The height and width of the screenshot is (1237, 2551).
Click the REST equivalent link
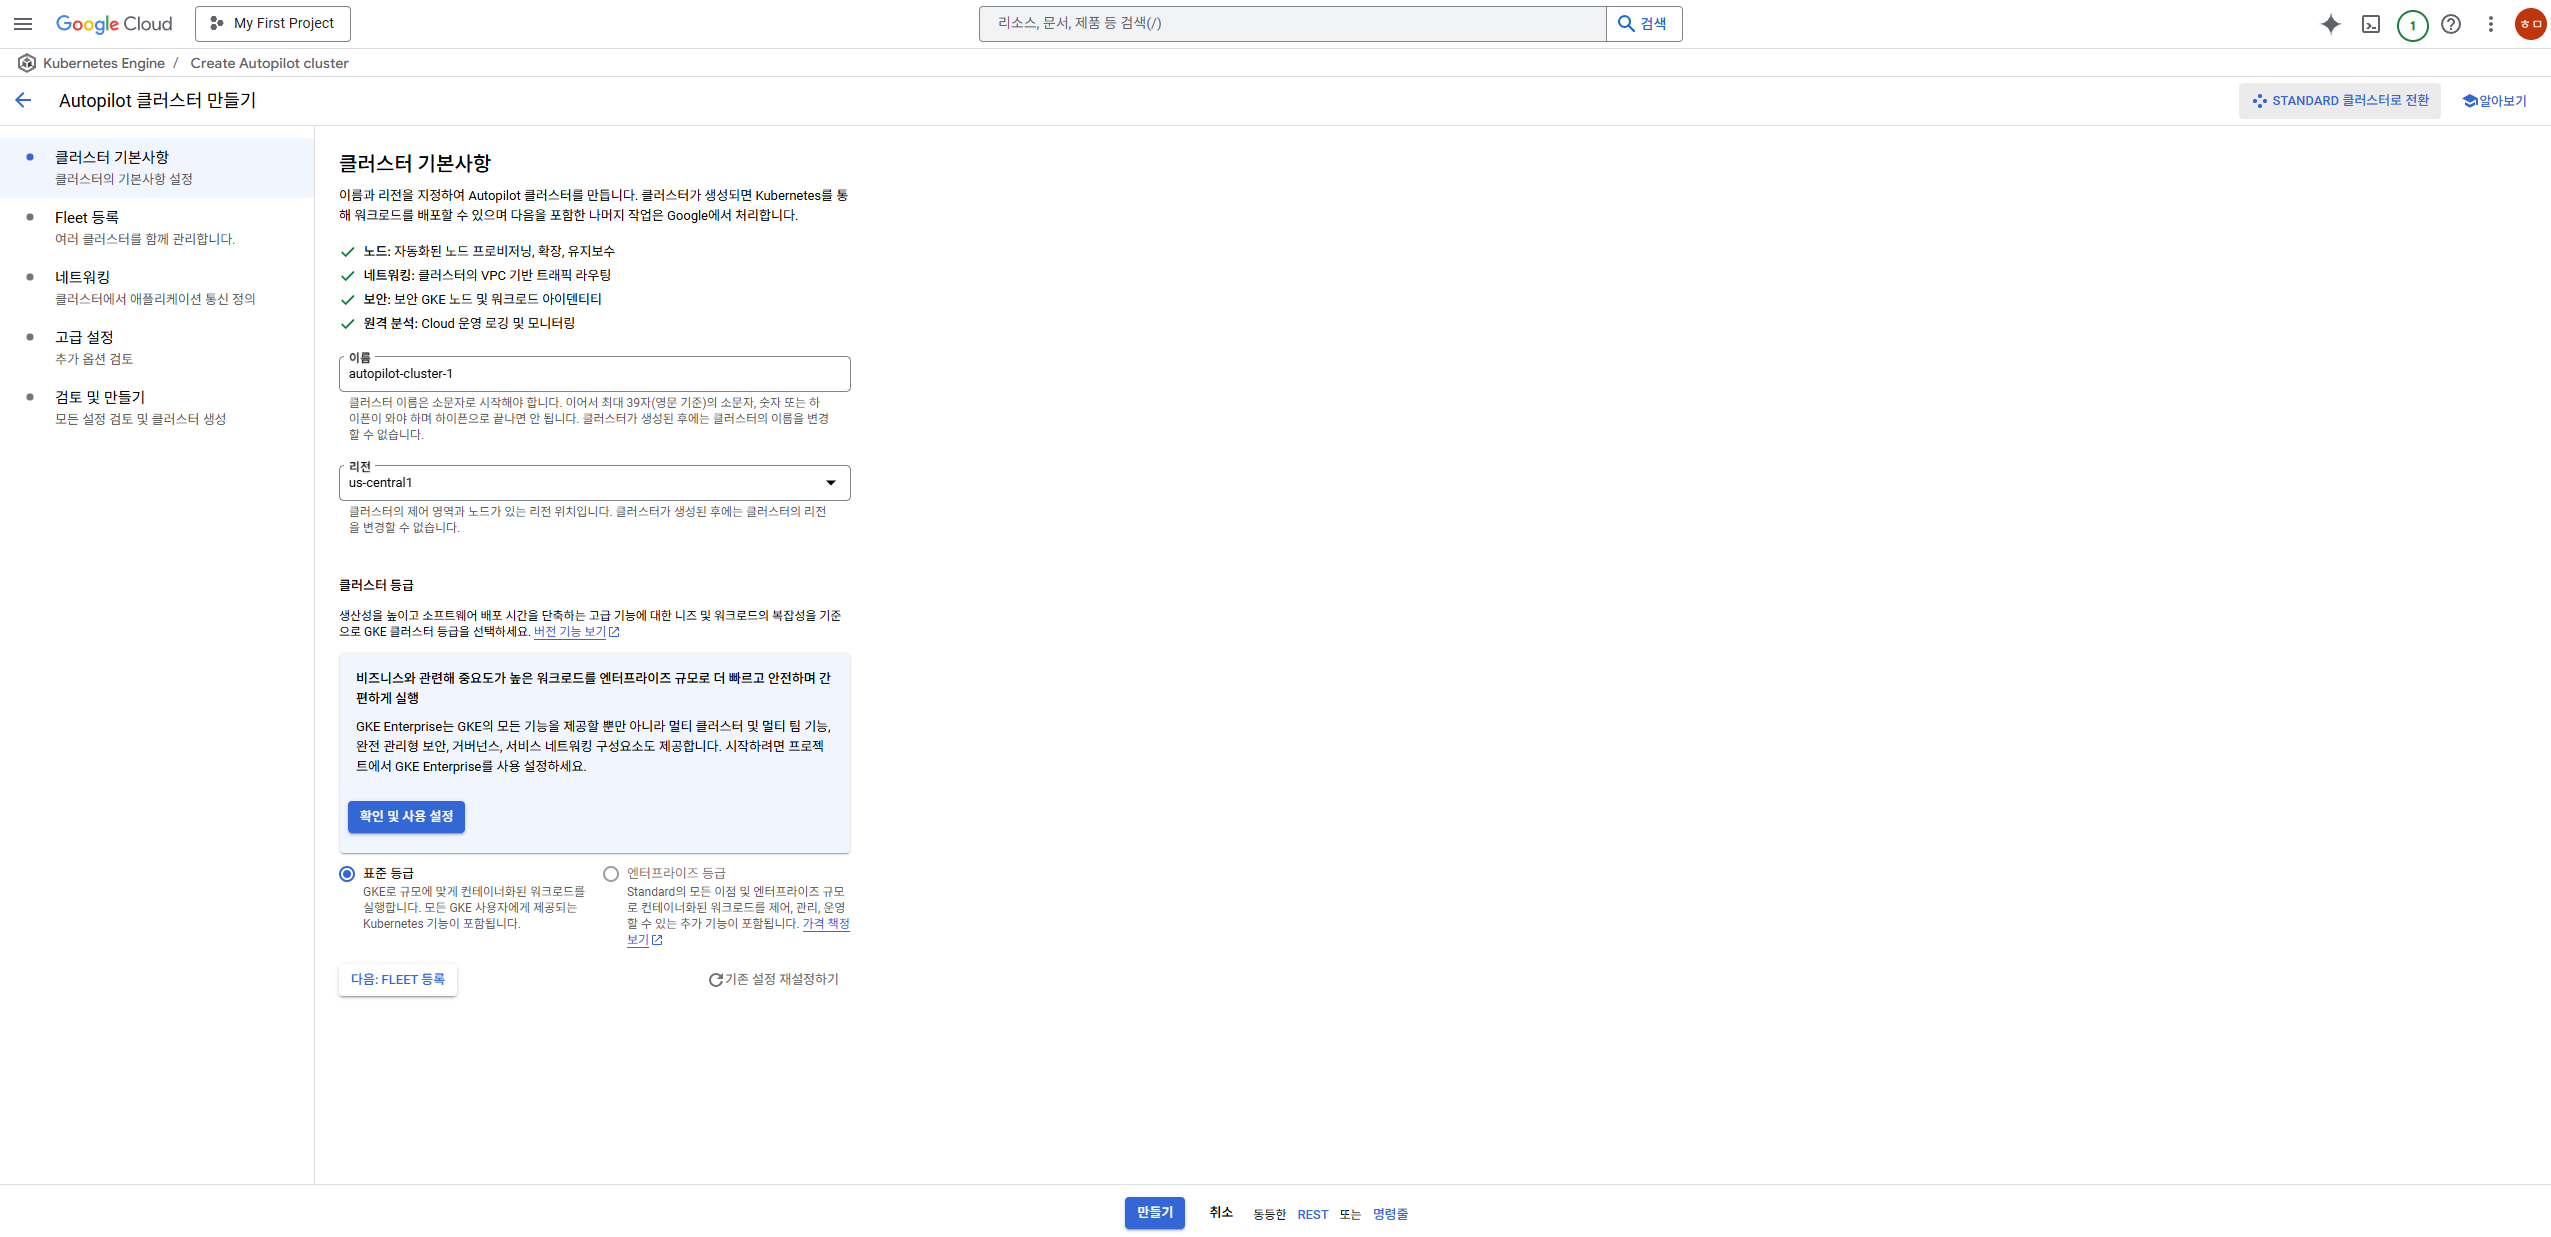[1312, 1214]
